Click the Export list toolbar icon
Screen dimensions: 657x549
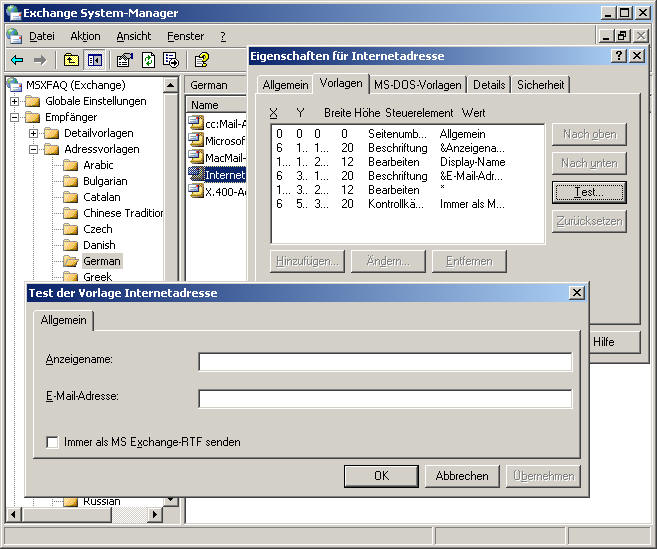point(171,60)
